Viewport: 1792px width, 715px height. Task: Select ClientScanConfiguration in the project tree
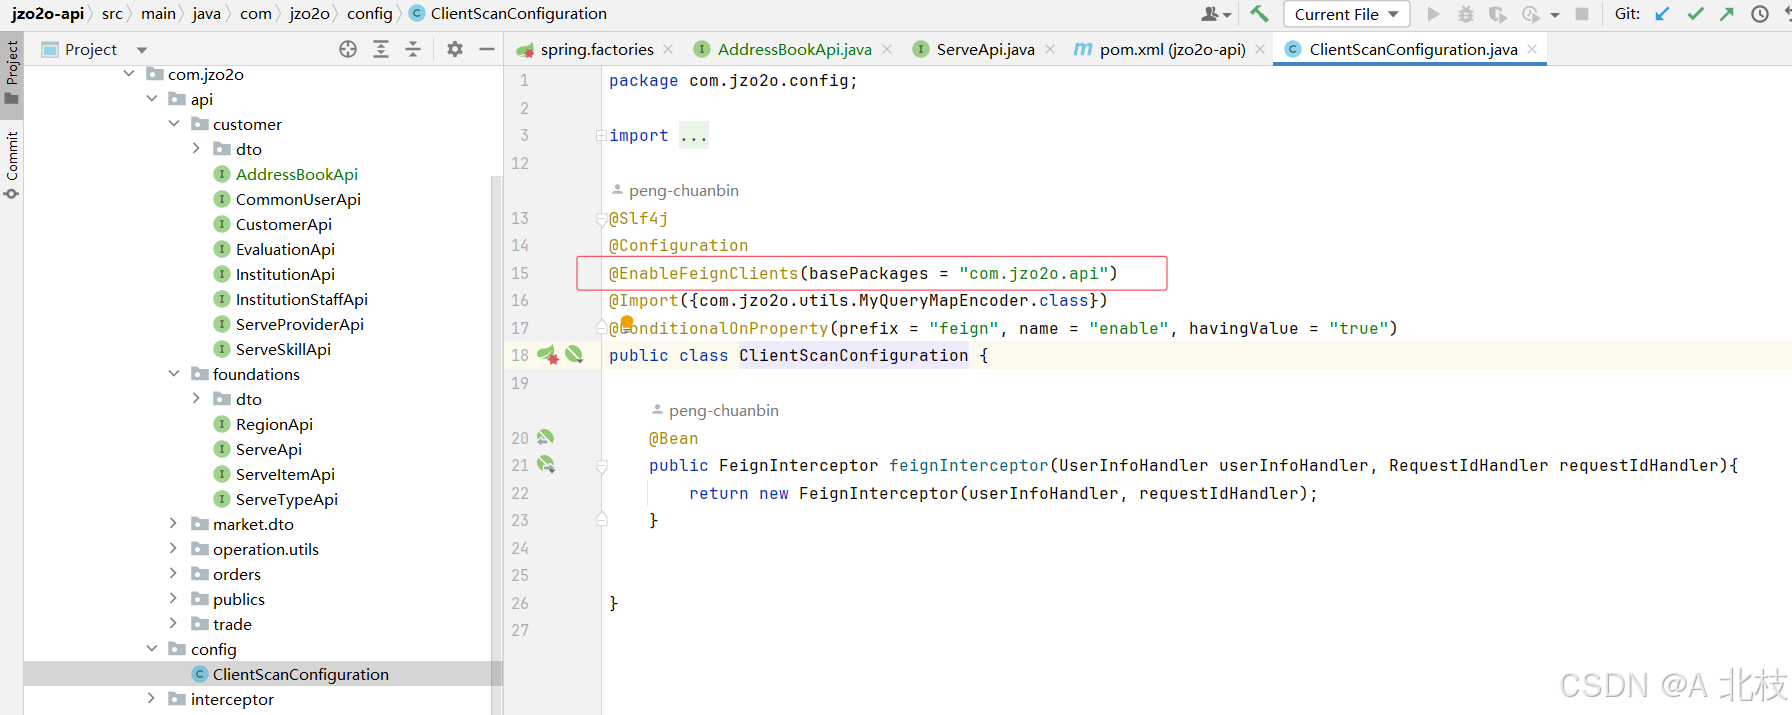pyautogui.click(x=300, y=674)
